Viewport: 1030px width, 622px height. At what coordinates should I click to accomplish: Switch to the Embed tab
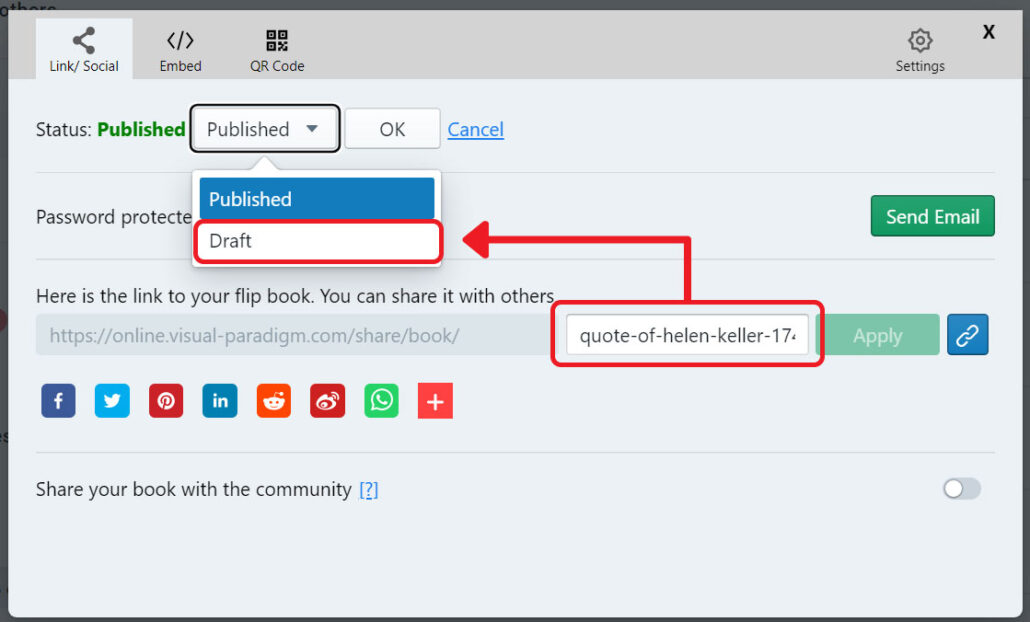(180, 50)
